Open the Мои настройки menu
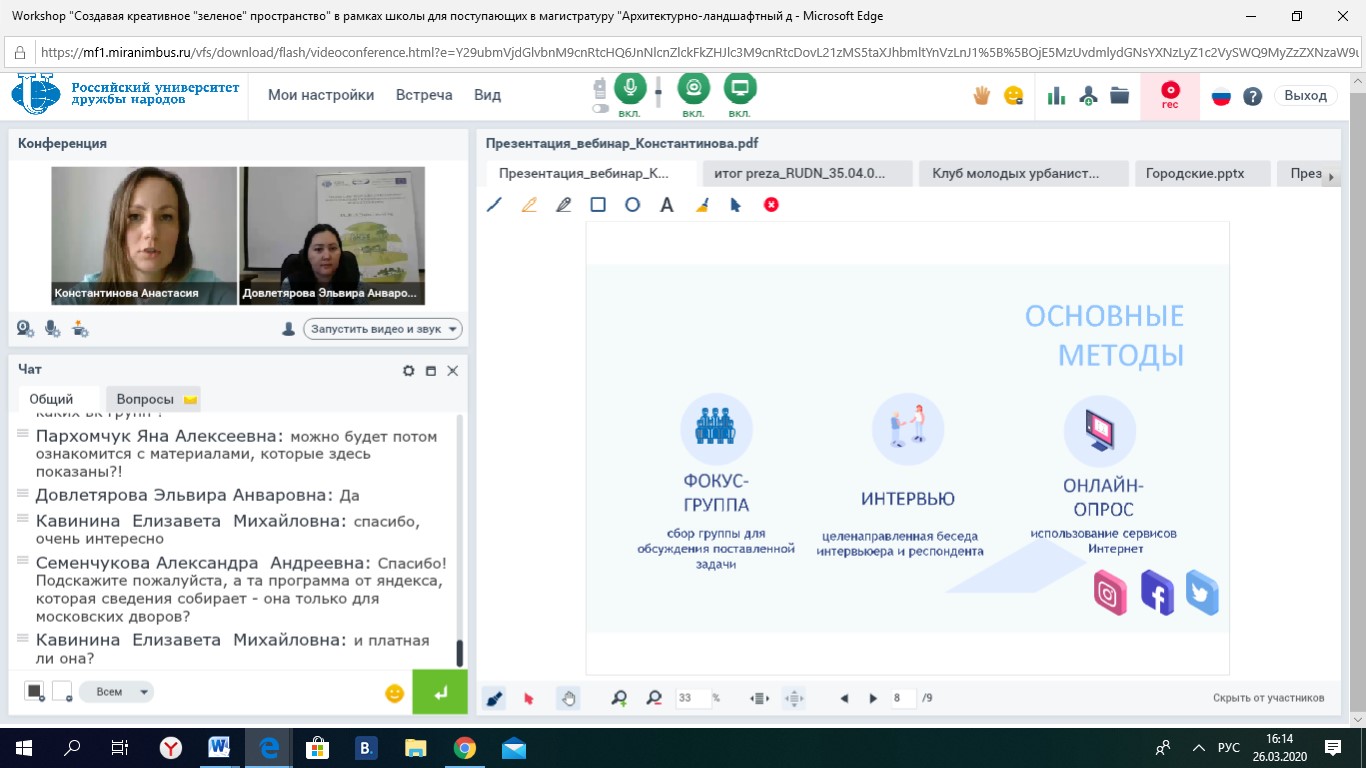This screenshot has height=768, width=1366. 321,95
